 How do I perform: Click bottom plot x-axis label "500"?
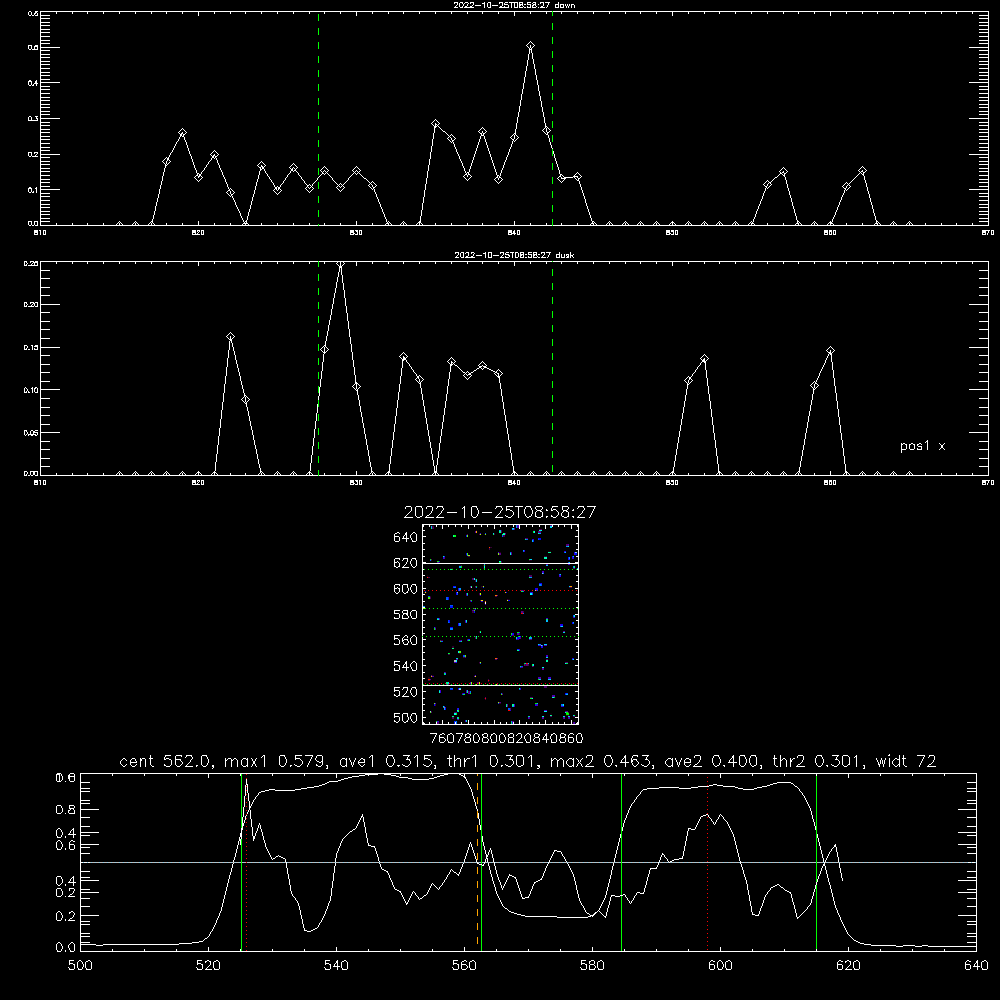[80, 966]
